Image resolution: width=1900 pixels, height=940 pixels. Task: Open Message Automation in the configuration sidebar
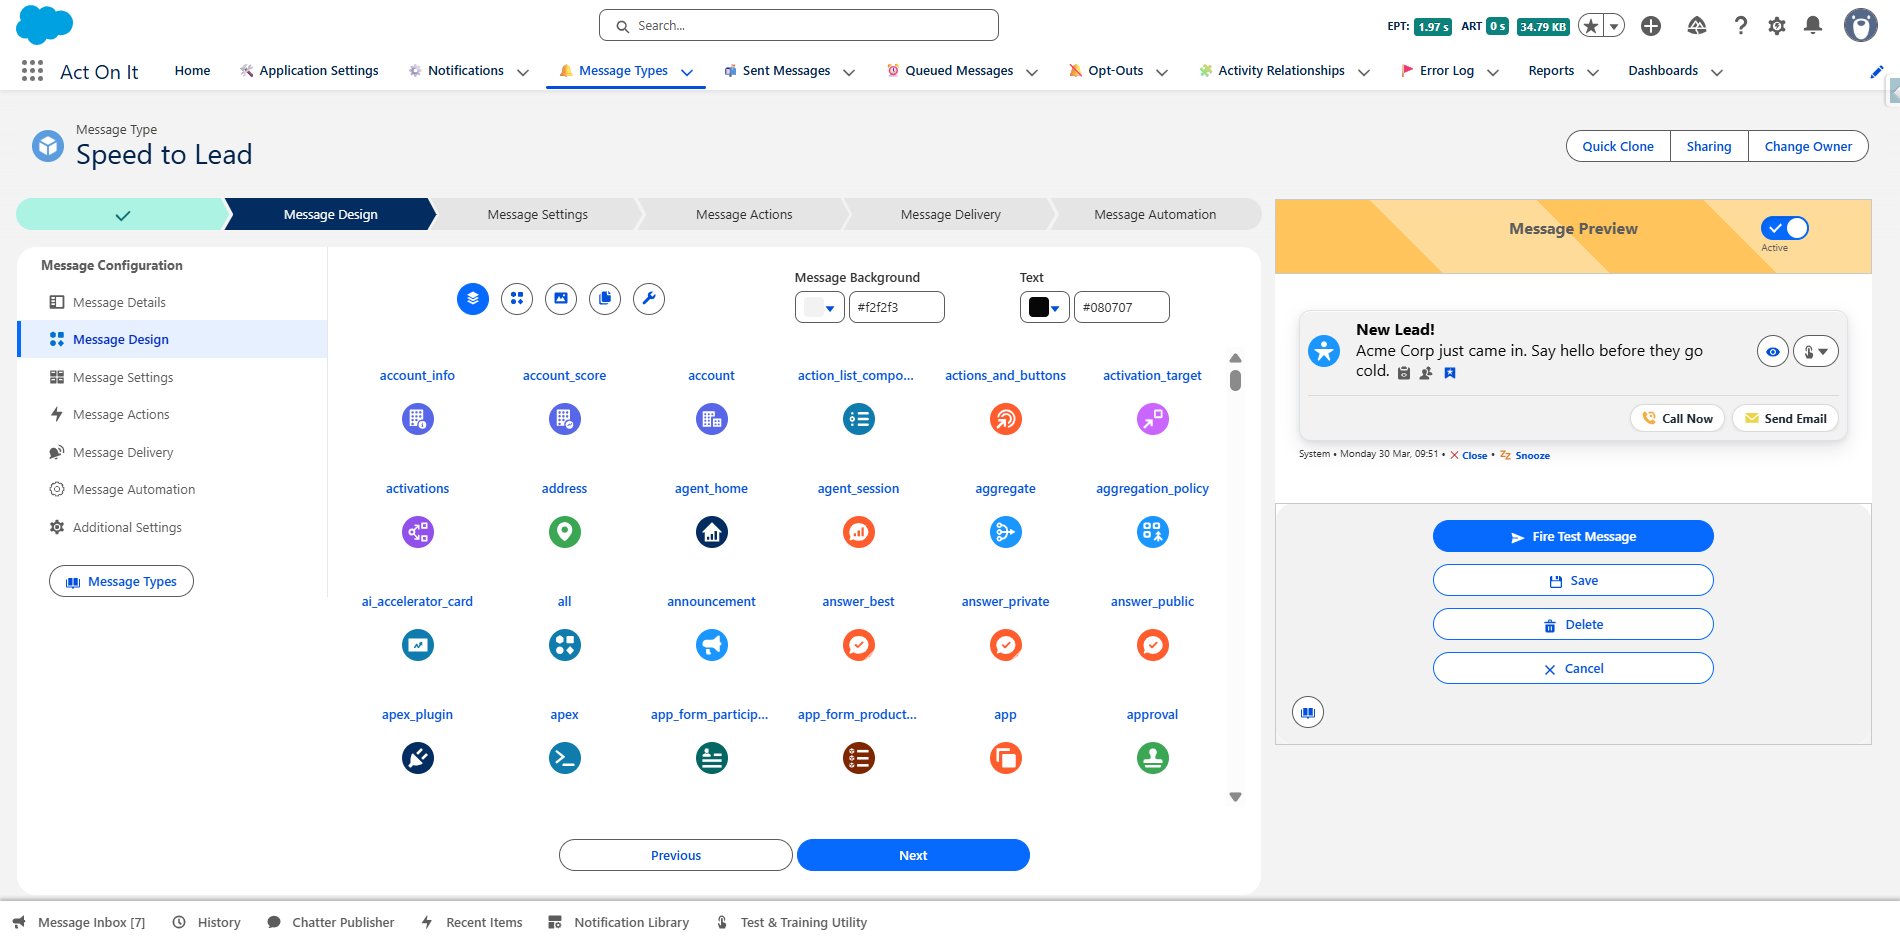coord(133,489)
